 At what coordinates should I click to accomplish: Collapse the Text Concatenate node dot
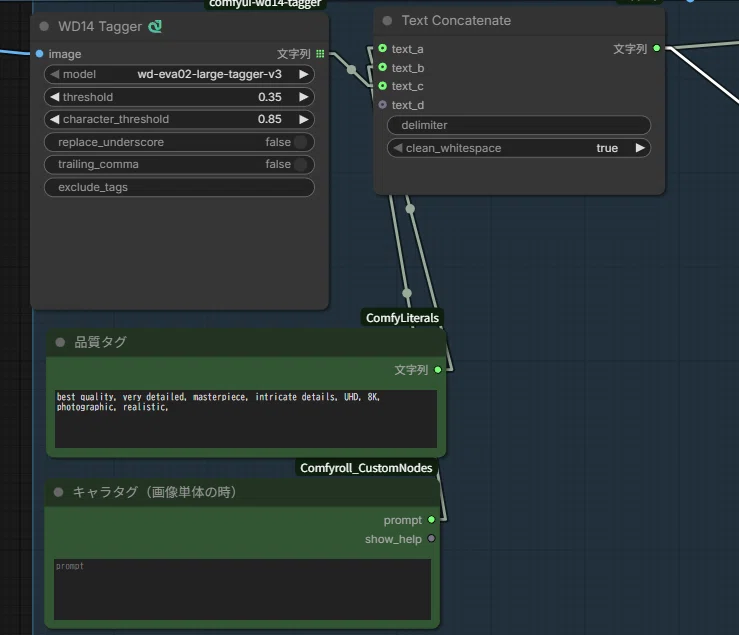pyautogui.click(x=387, y=21)
